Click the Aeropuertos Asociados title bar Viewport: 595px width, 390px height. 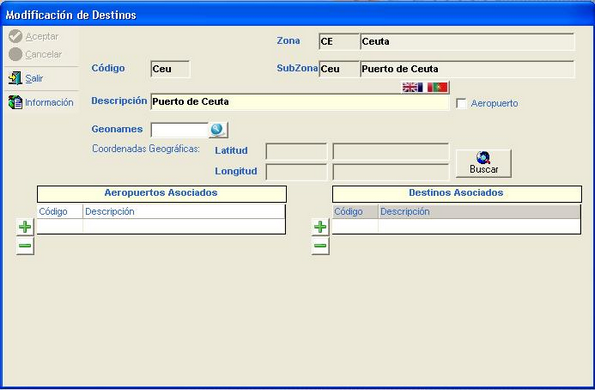pos(162,193)
